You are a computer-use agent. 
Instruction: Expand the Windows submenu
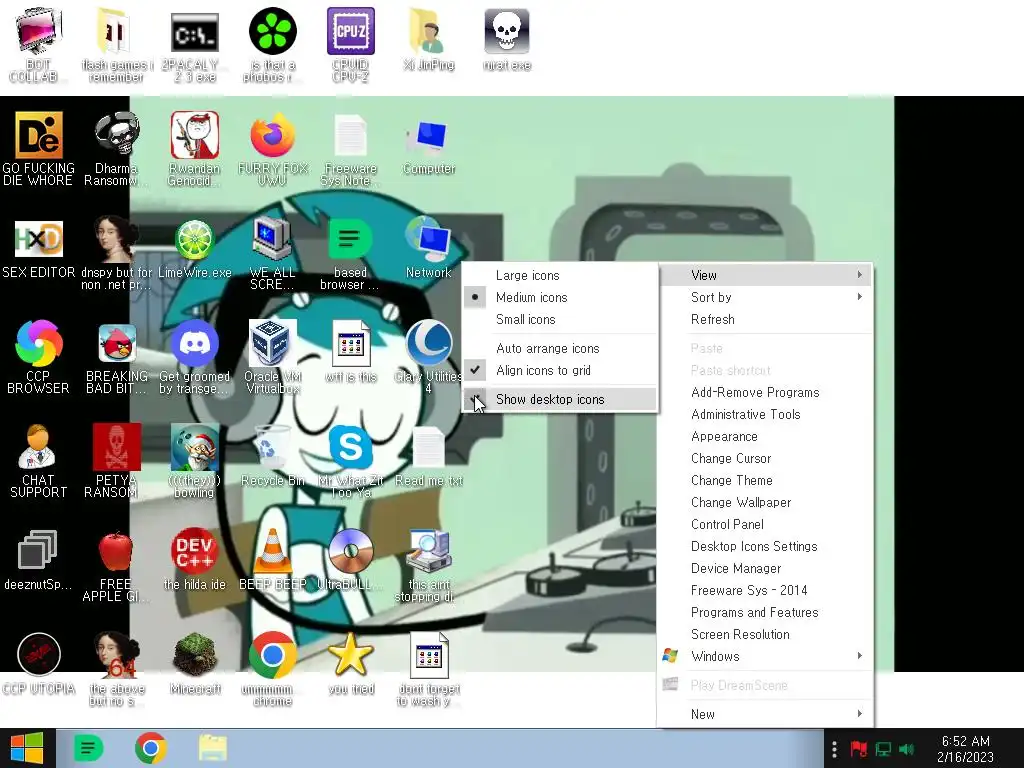click(765, 656)
